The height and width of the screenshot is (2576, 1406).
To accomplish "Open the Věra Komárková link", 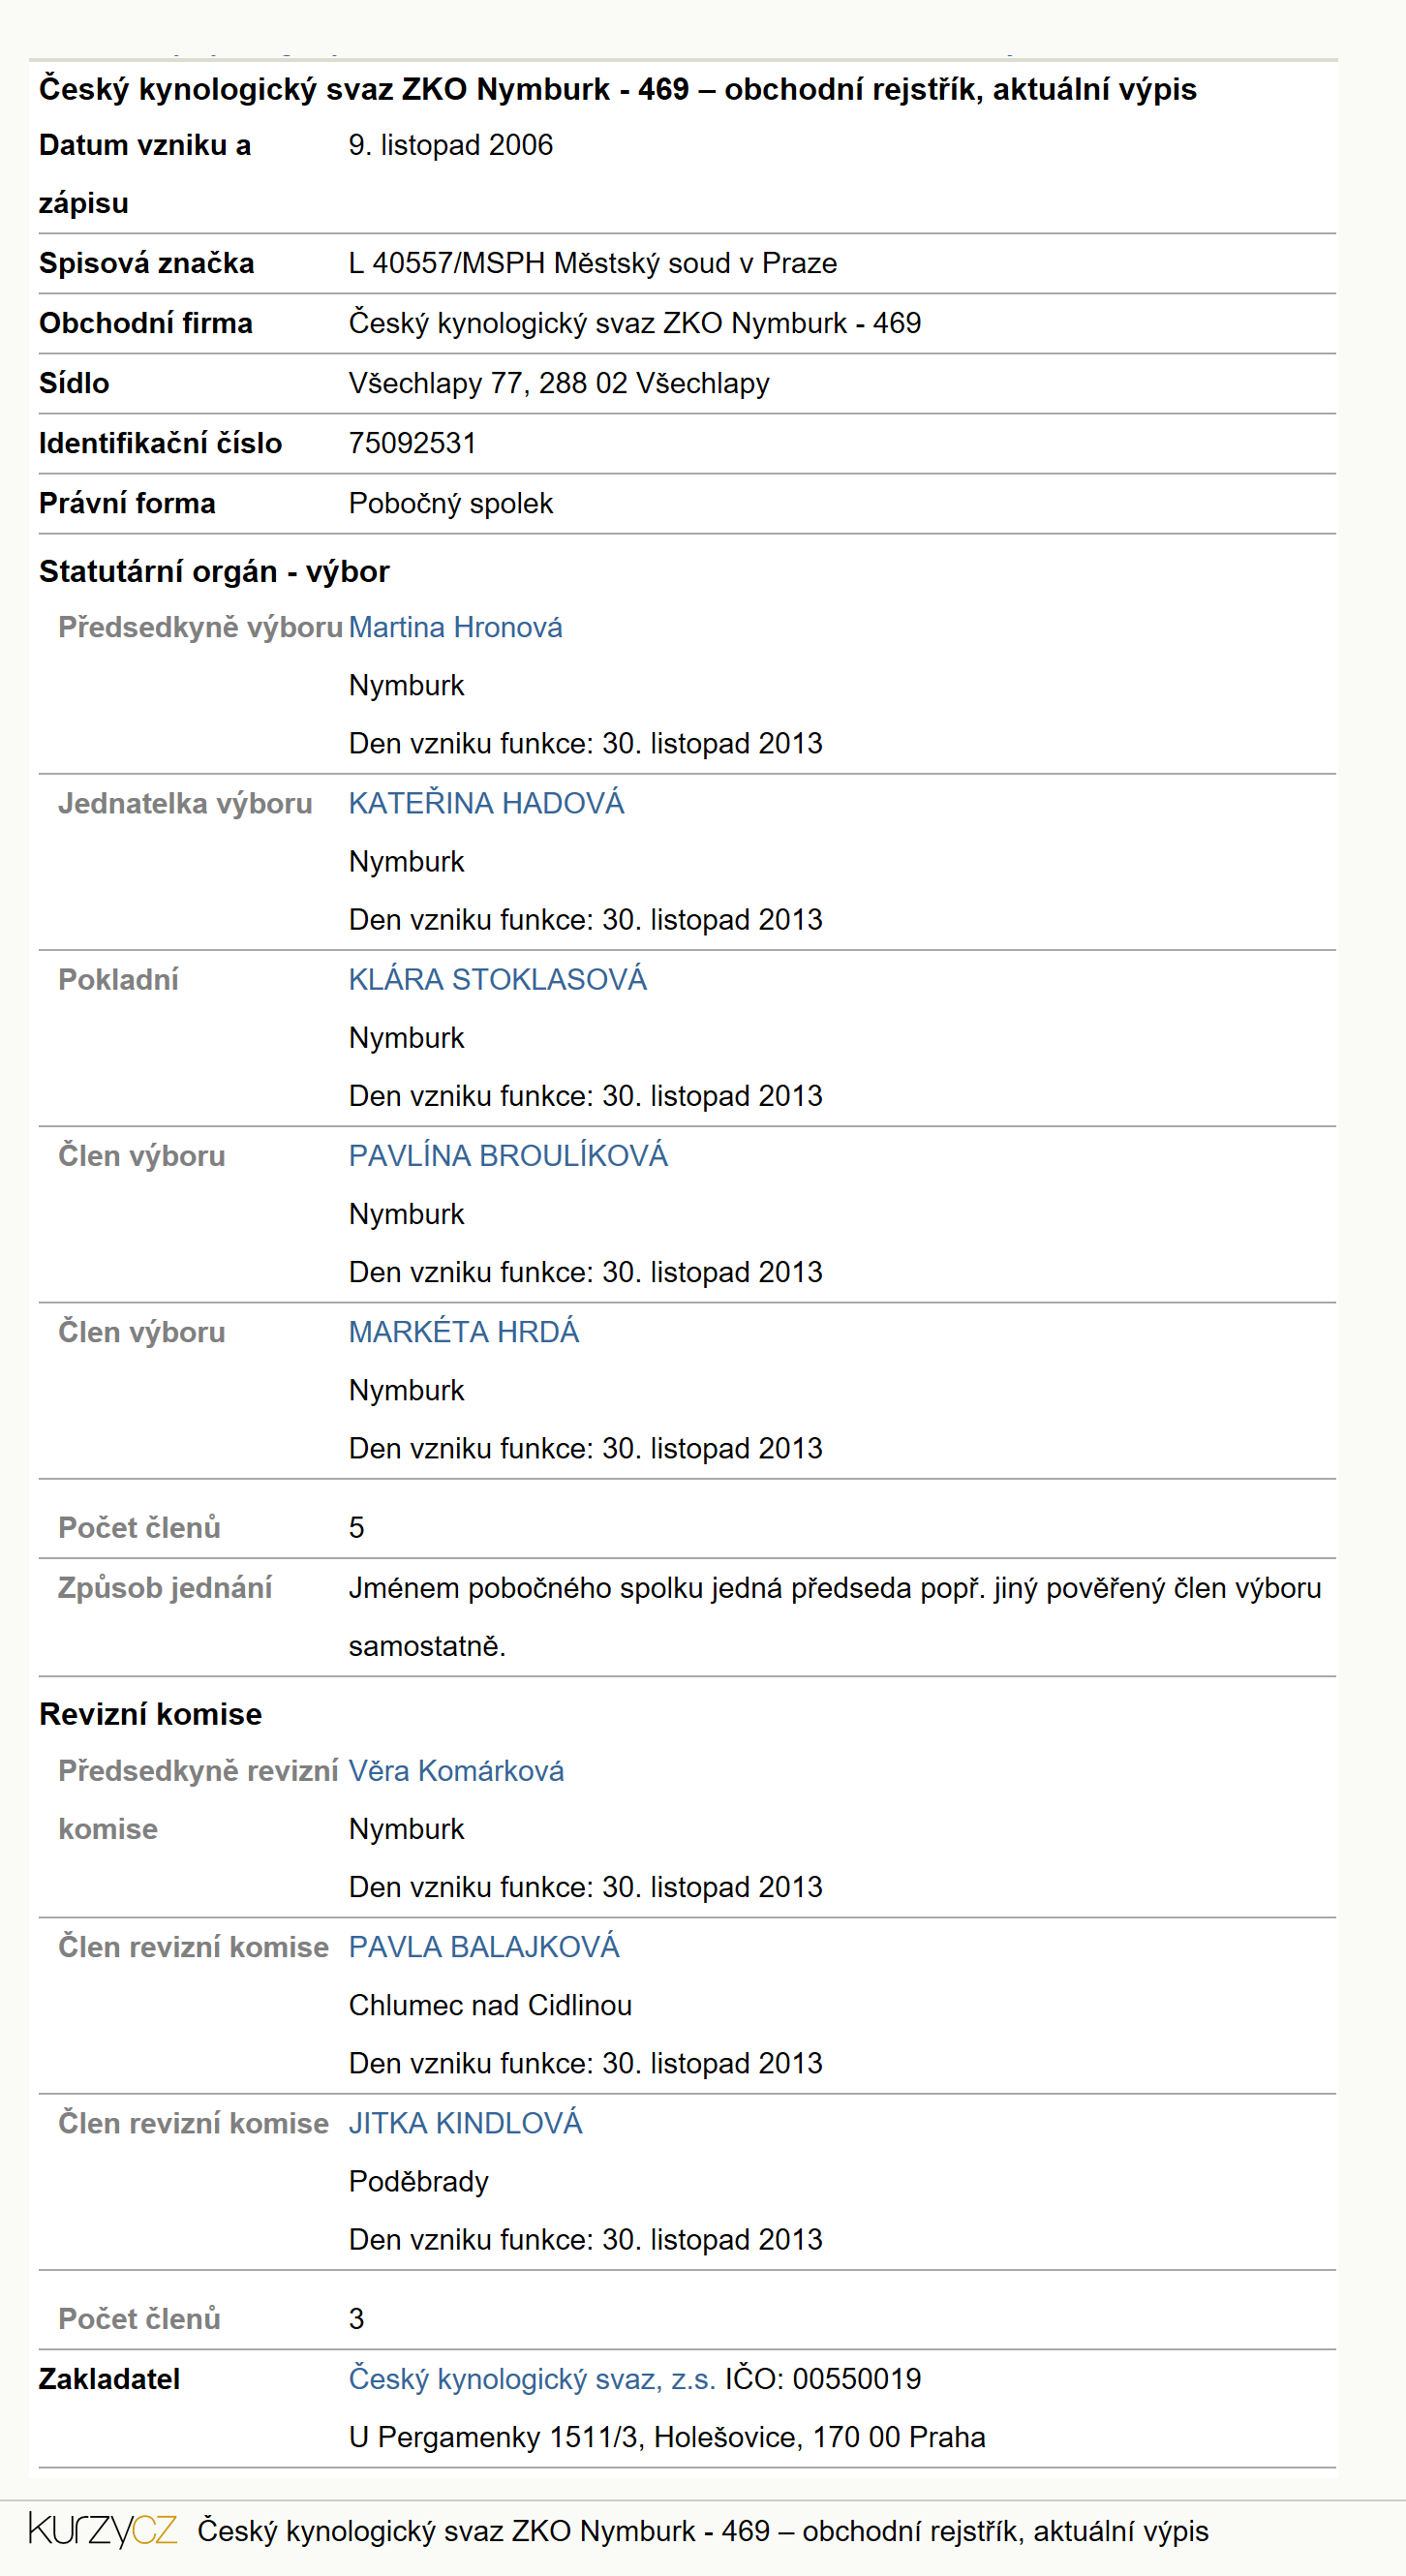I will [456, 1770].
